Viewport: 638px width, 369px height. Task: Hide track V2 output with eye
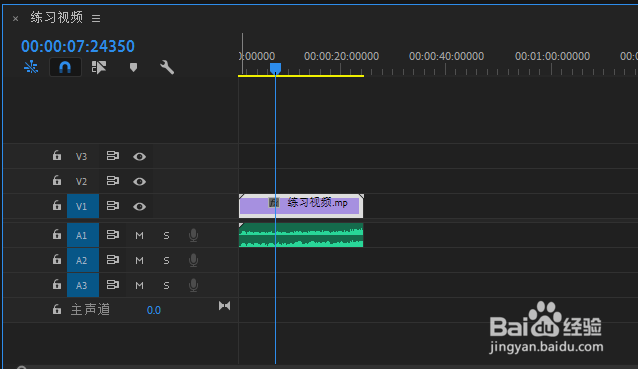click(x=139, y=181)
